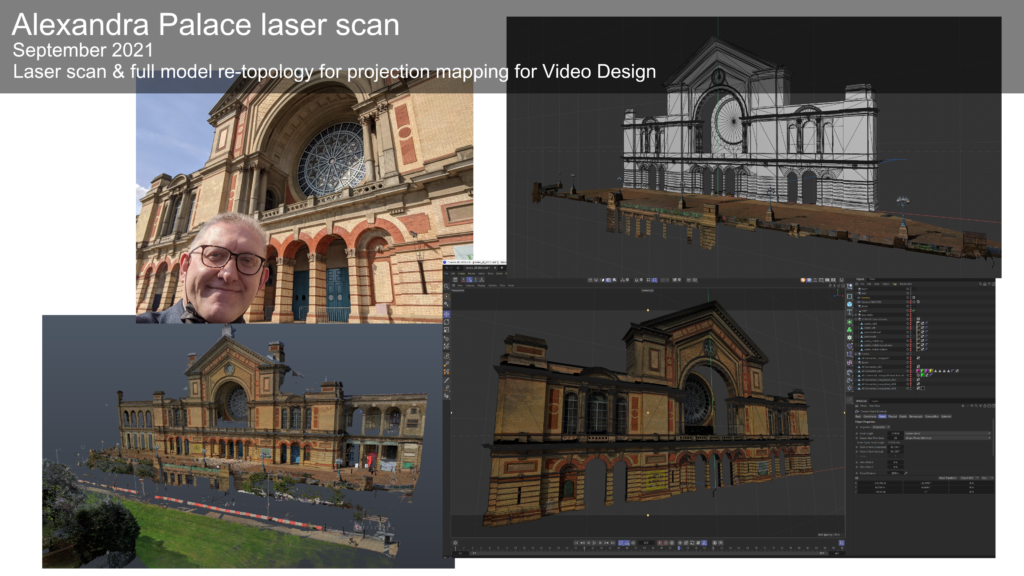Click the magnifier search icon at toolbar top
1024x576 pixels.
(447, 286)
